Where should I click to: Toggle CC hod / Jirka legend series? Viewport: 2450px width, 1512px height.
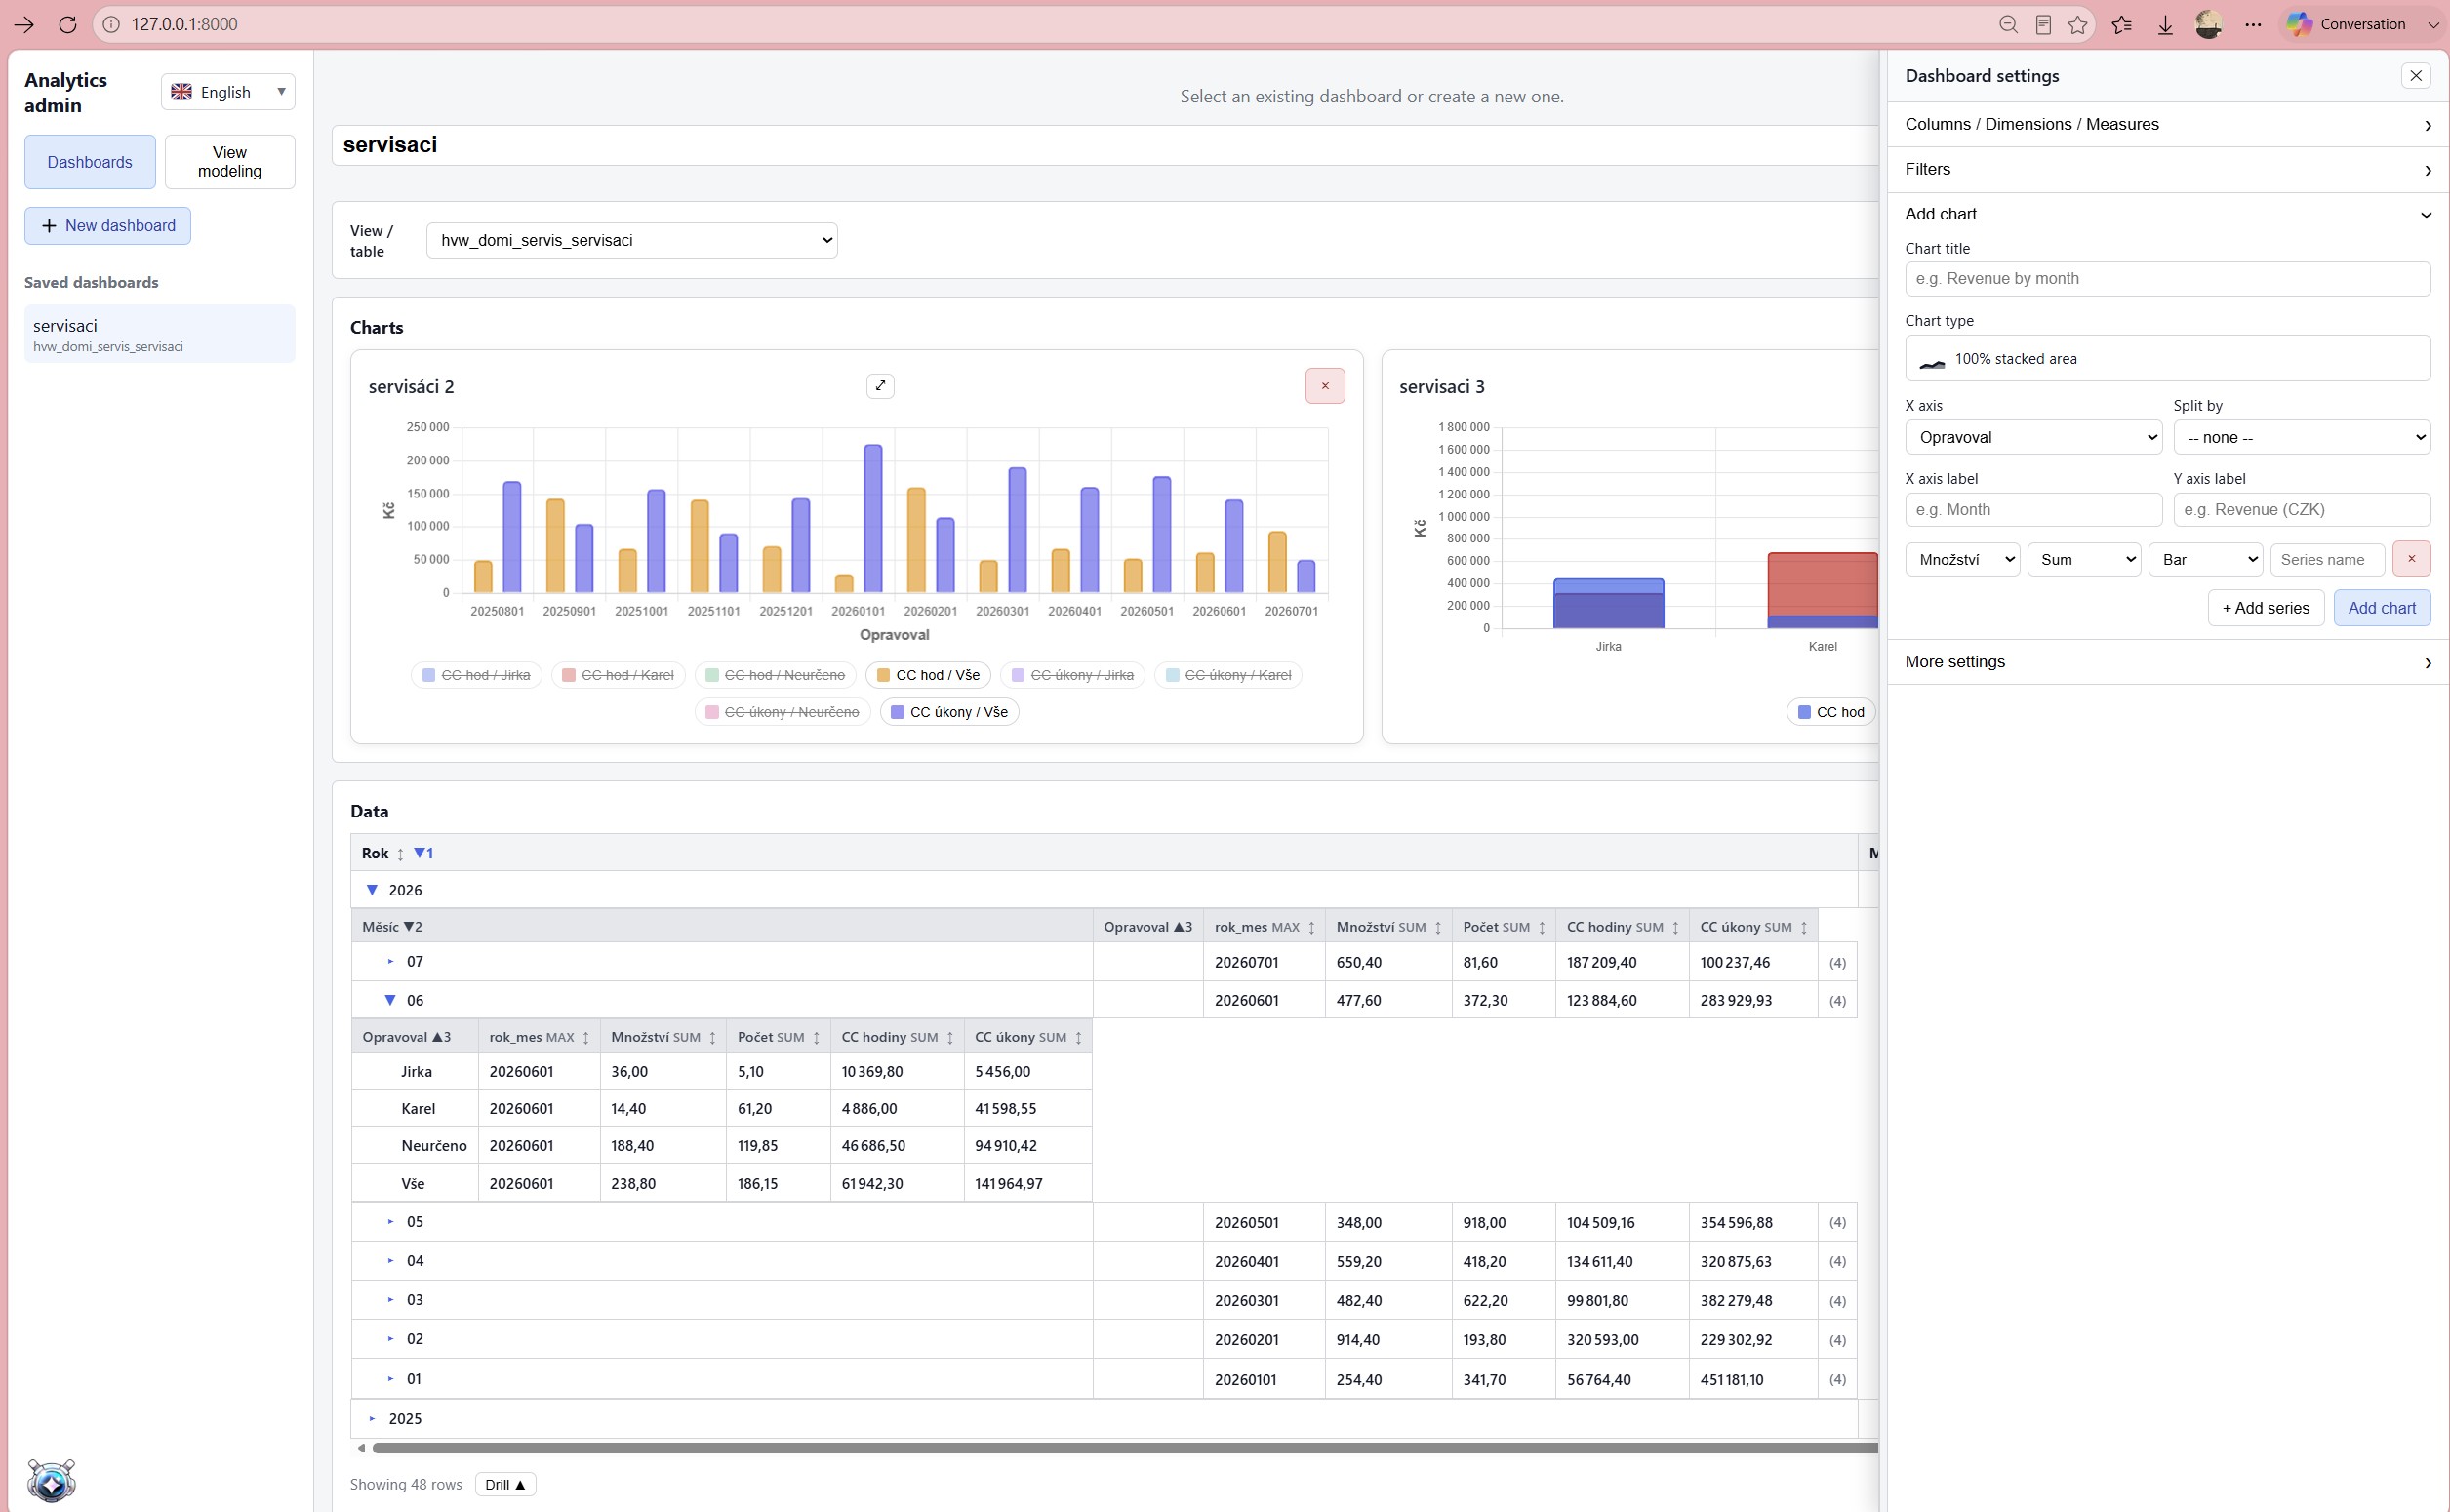pyautogui.click(x=476, y=675)
